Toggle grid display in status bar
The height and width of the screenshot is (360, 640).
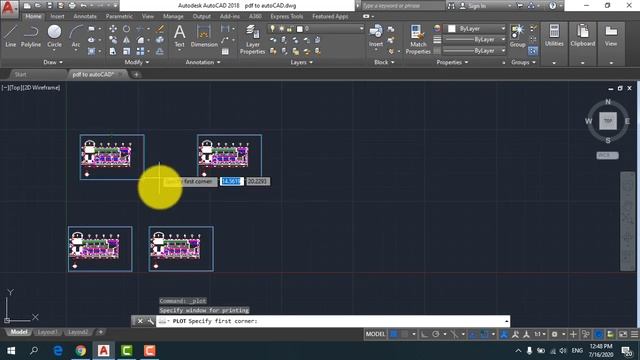click(393, 334)
